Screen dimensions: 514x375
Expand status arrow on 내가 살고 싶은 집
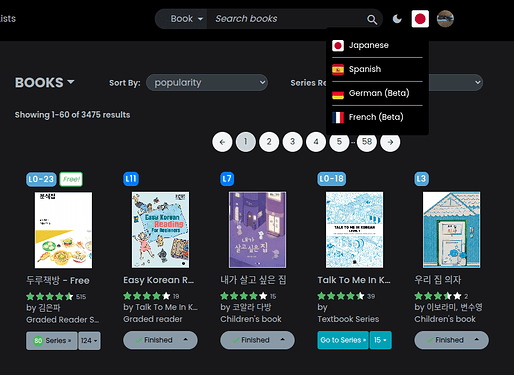click(283, 340)
